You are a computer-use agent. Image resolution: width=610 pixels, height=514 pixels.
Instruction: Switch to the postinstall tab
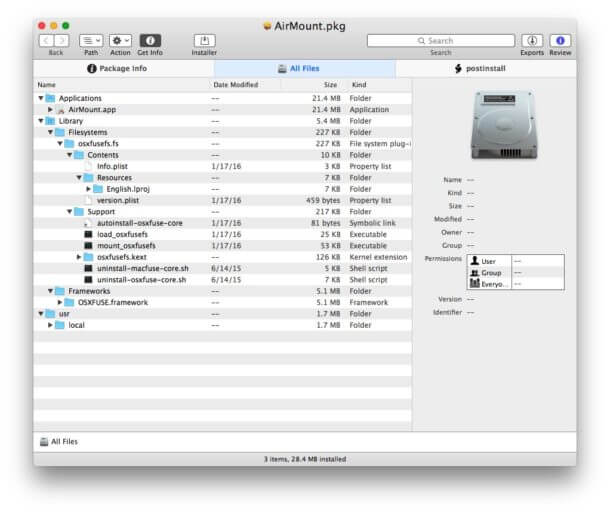(x=486, y=69)
